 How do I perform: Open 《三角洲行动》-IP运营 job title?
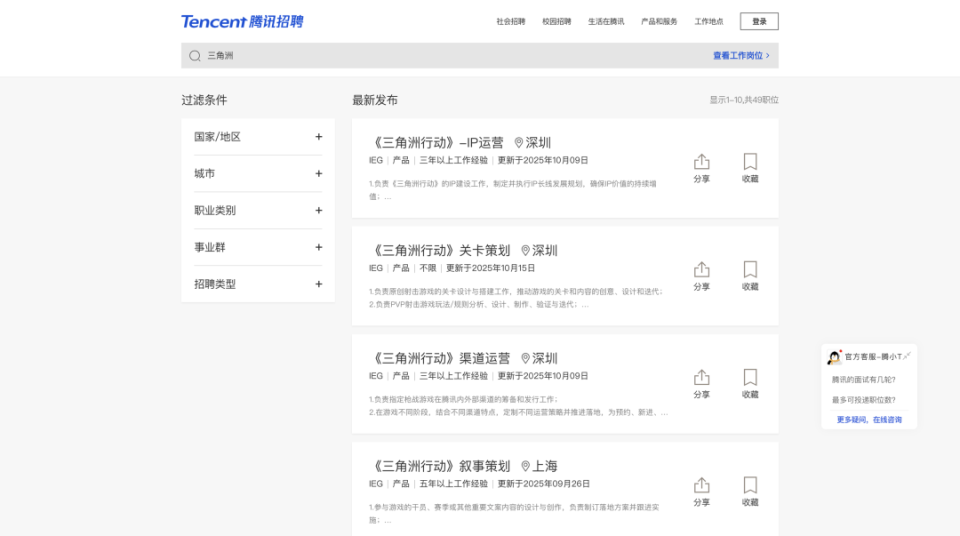[437, 143]
